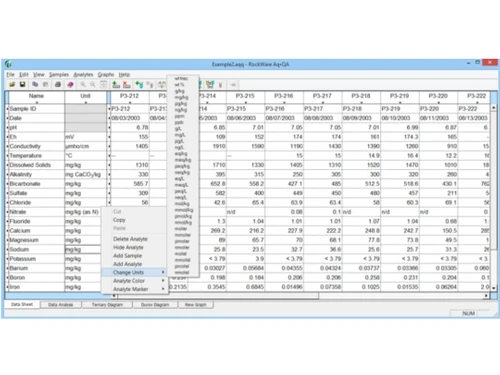This screenshot has width=500, height=375.
Task: Click the fit-to-window icon after the magnifiers
Action: tap(104, 85)
